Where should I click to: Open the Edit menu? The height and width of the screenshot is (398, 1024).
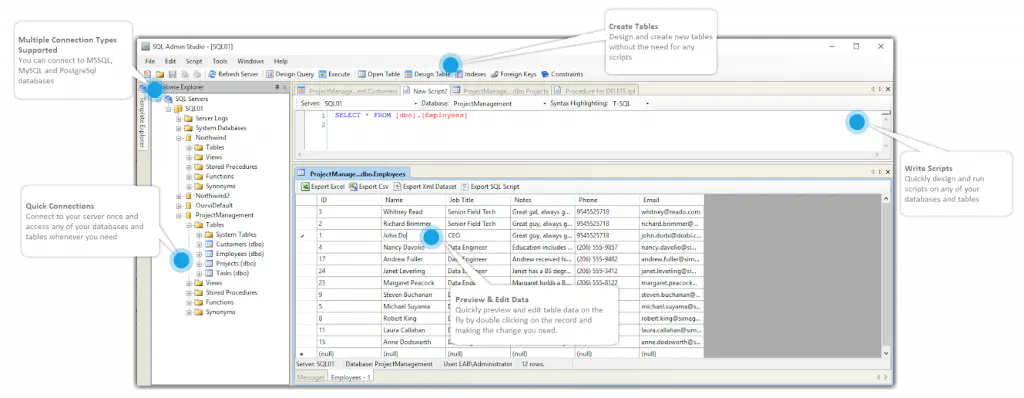[170, 61]
